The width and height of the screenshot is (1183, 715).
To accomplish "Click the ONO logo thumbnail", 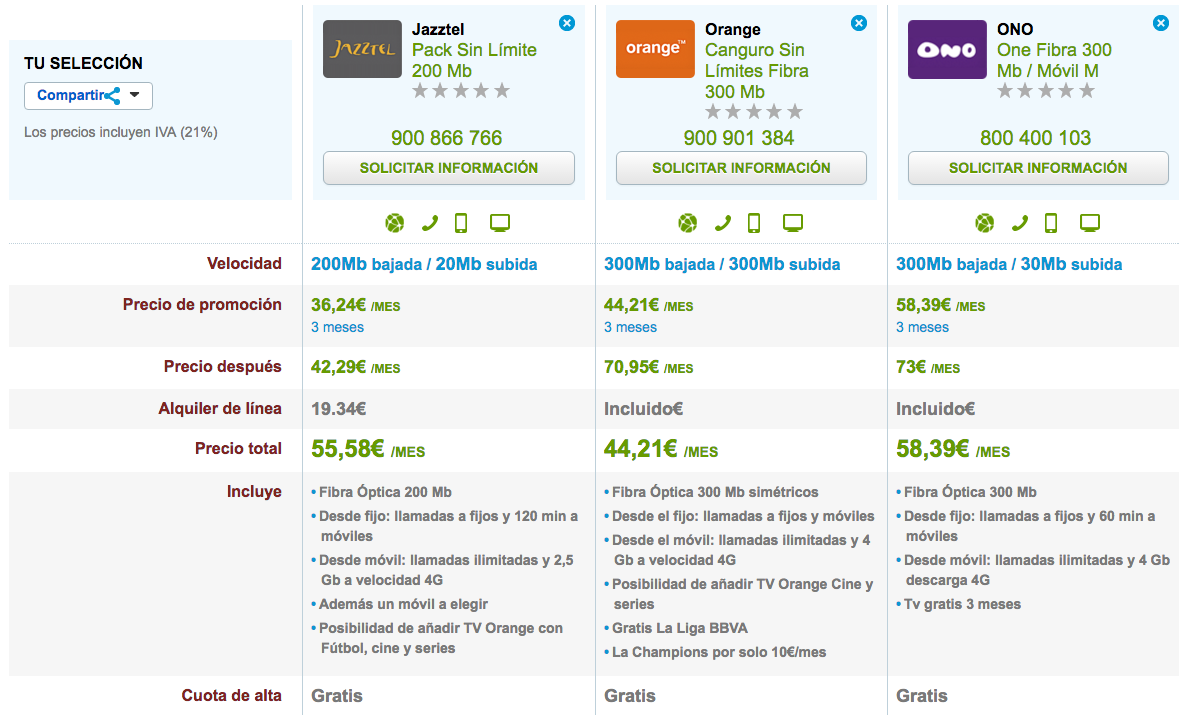I will tap(947, 49).
